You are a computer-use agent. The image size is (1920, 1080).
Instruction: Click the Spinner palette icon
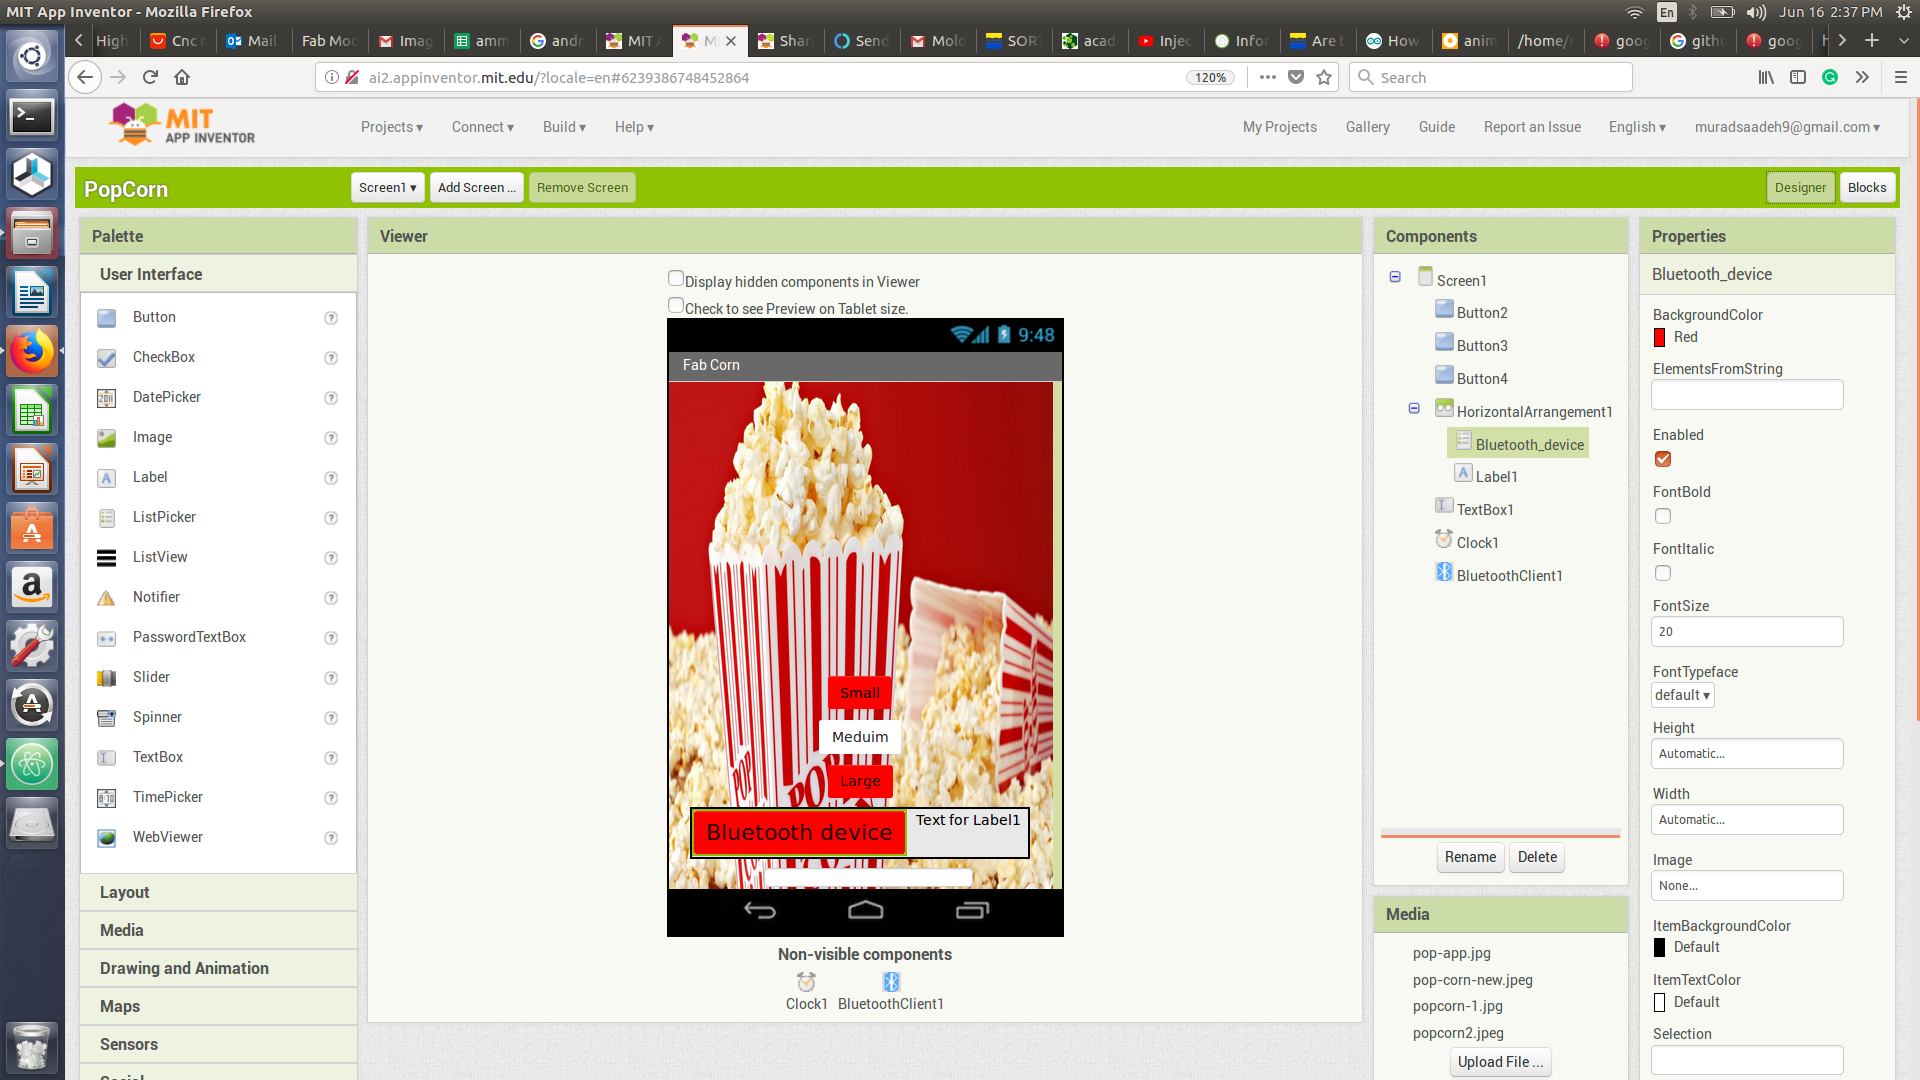click(x=107, y=718)
